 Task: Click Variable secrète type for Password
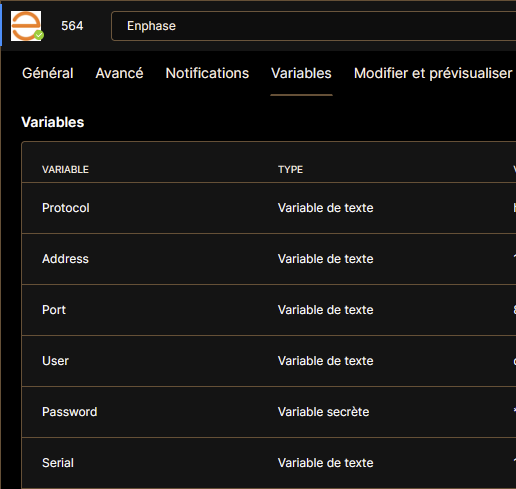click(x=323, y=412)
